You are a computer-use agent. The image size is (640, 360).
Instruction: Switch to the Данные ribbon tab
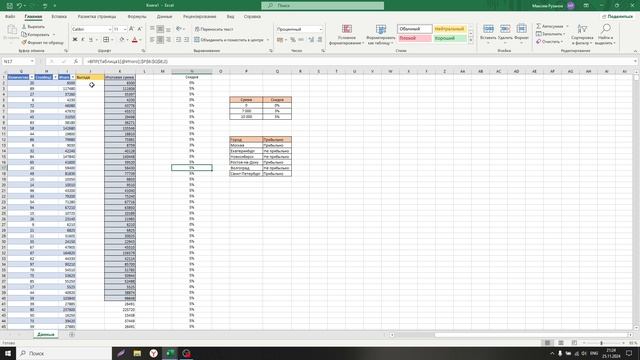(x=164, y=17)
